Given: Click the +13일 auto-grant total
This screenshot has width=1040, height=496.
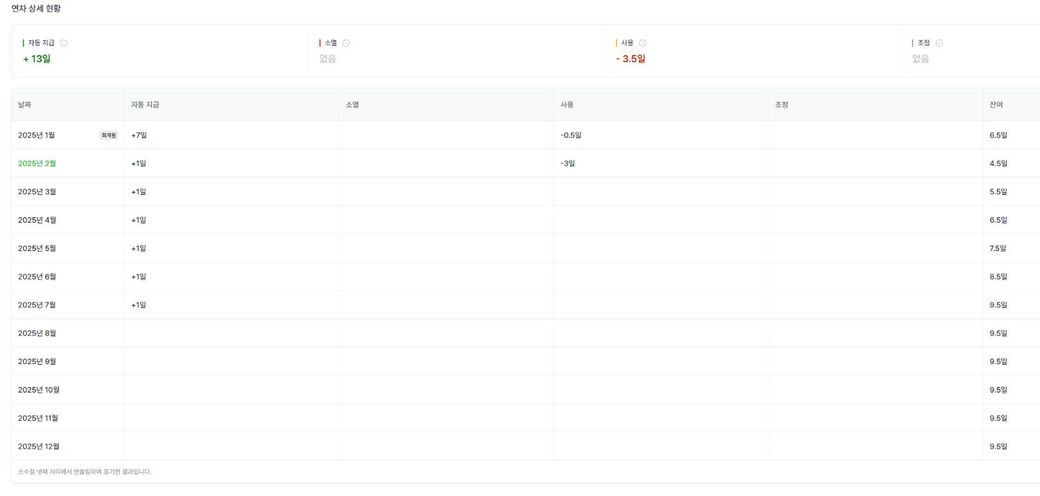Looking at the screenshot, I should [x=37, y=59].
